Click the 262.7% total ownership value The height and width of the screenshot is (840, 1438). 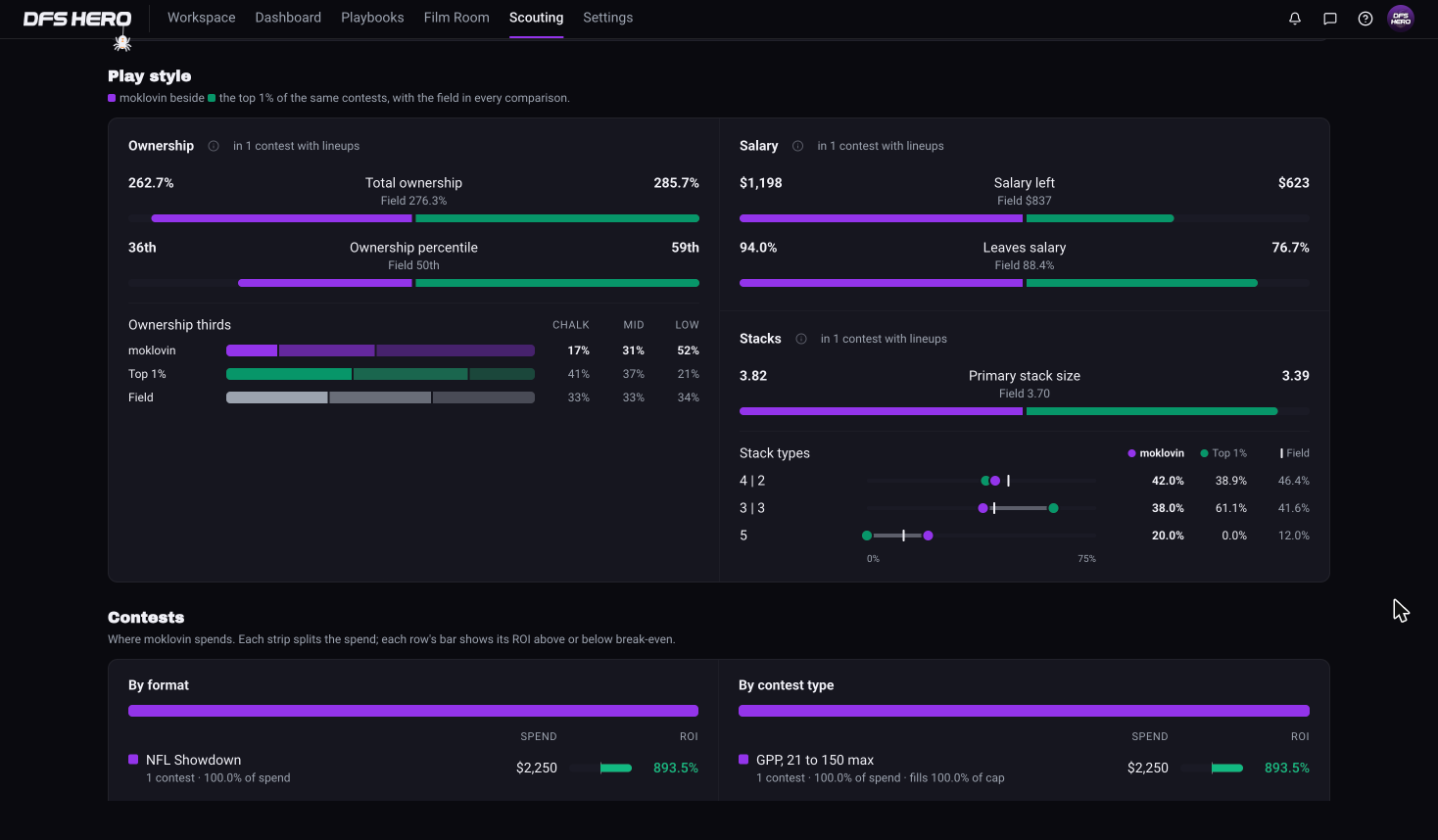pos(151,183)
